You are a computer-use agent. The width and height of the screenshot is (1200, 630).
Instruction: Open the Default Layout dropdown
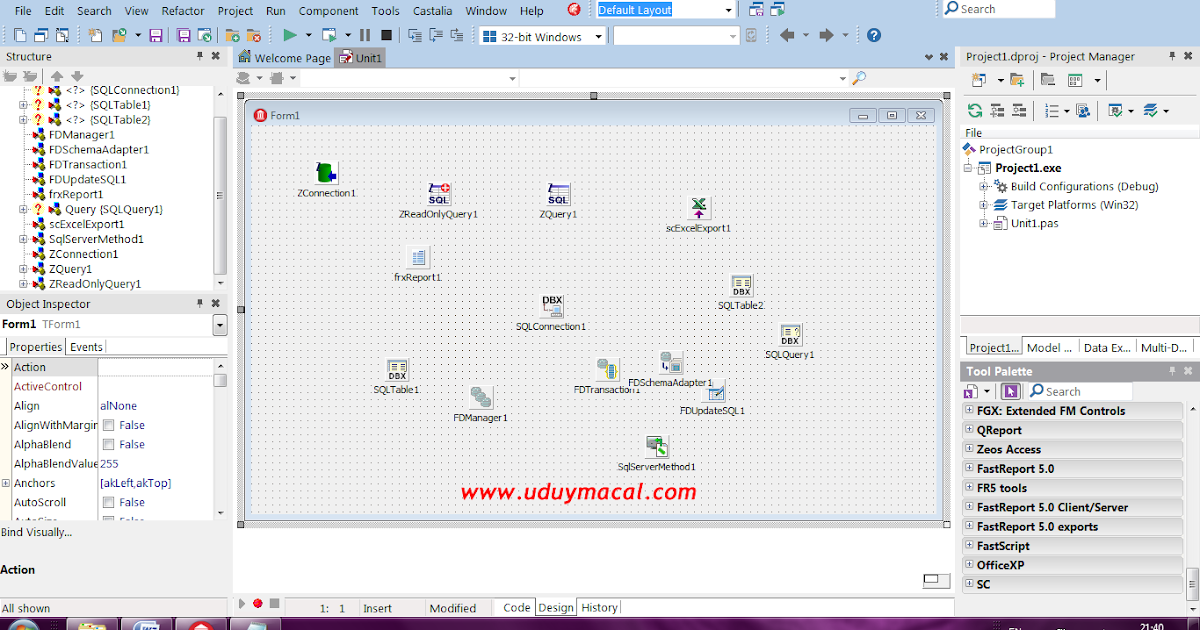coord(728,10)
